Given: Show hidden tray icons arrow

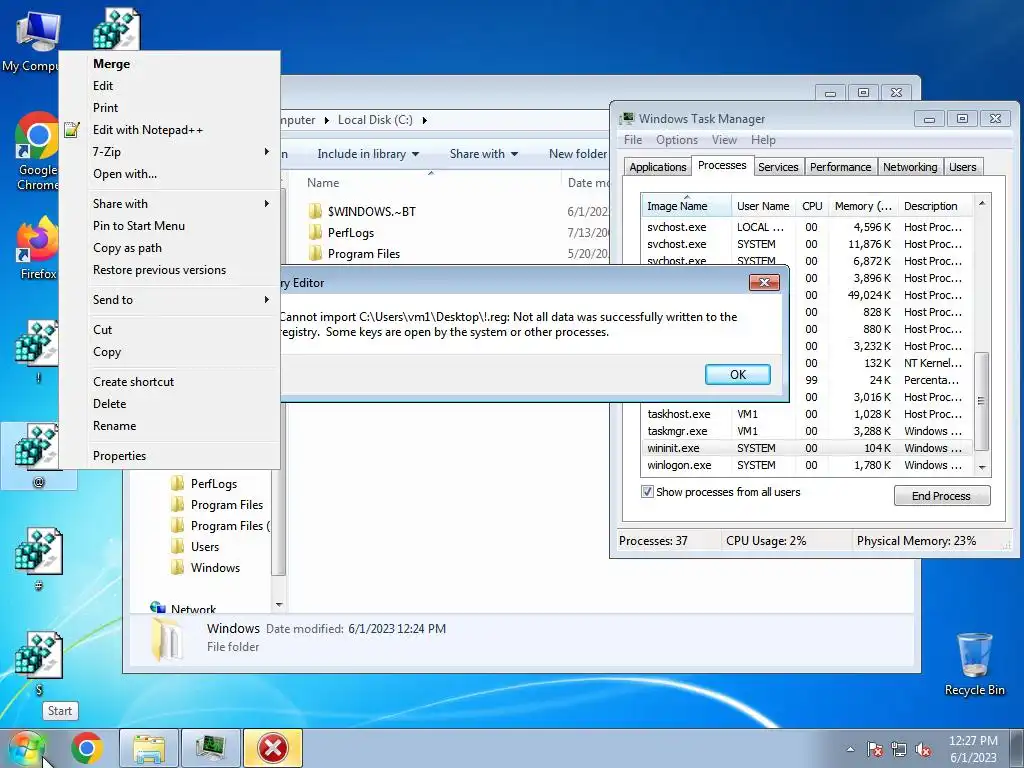Looking at the screenshot, I should 850,749.
